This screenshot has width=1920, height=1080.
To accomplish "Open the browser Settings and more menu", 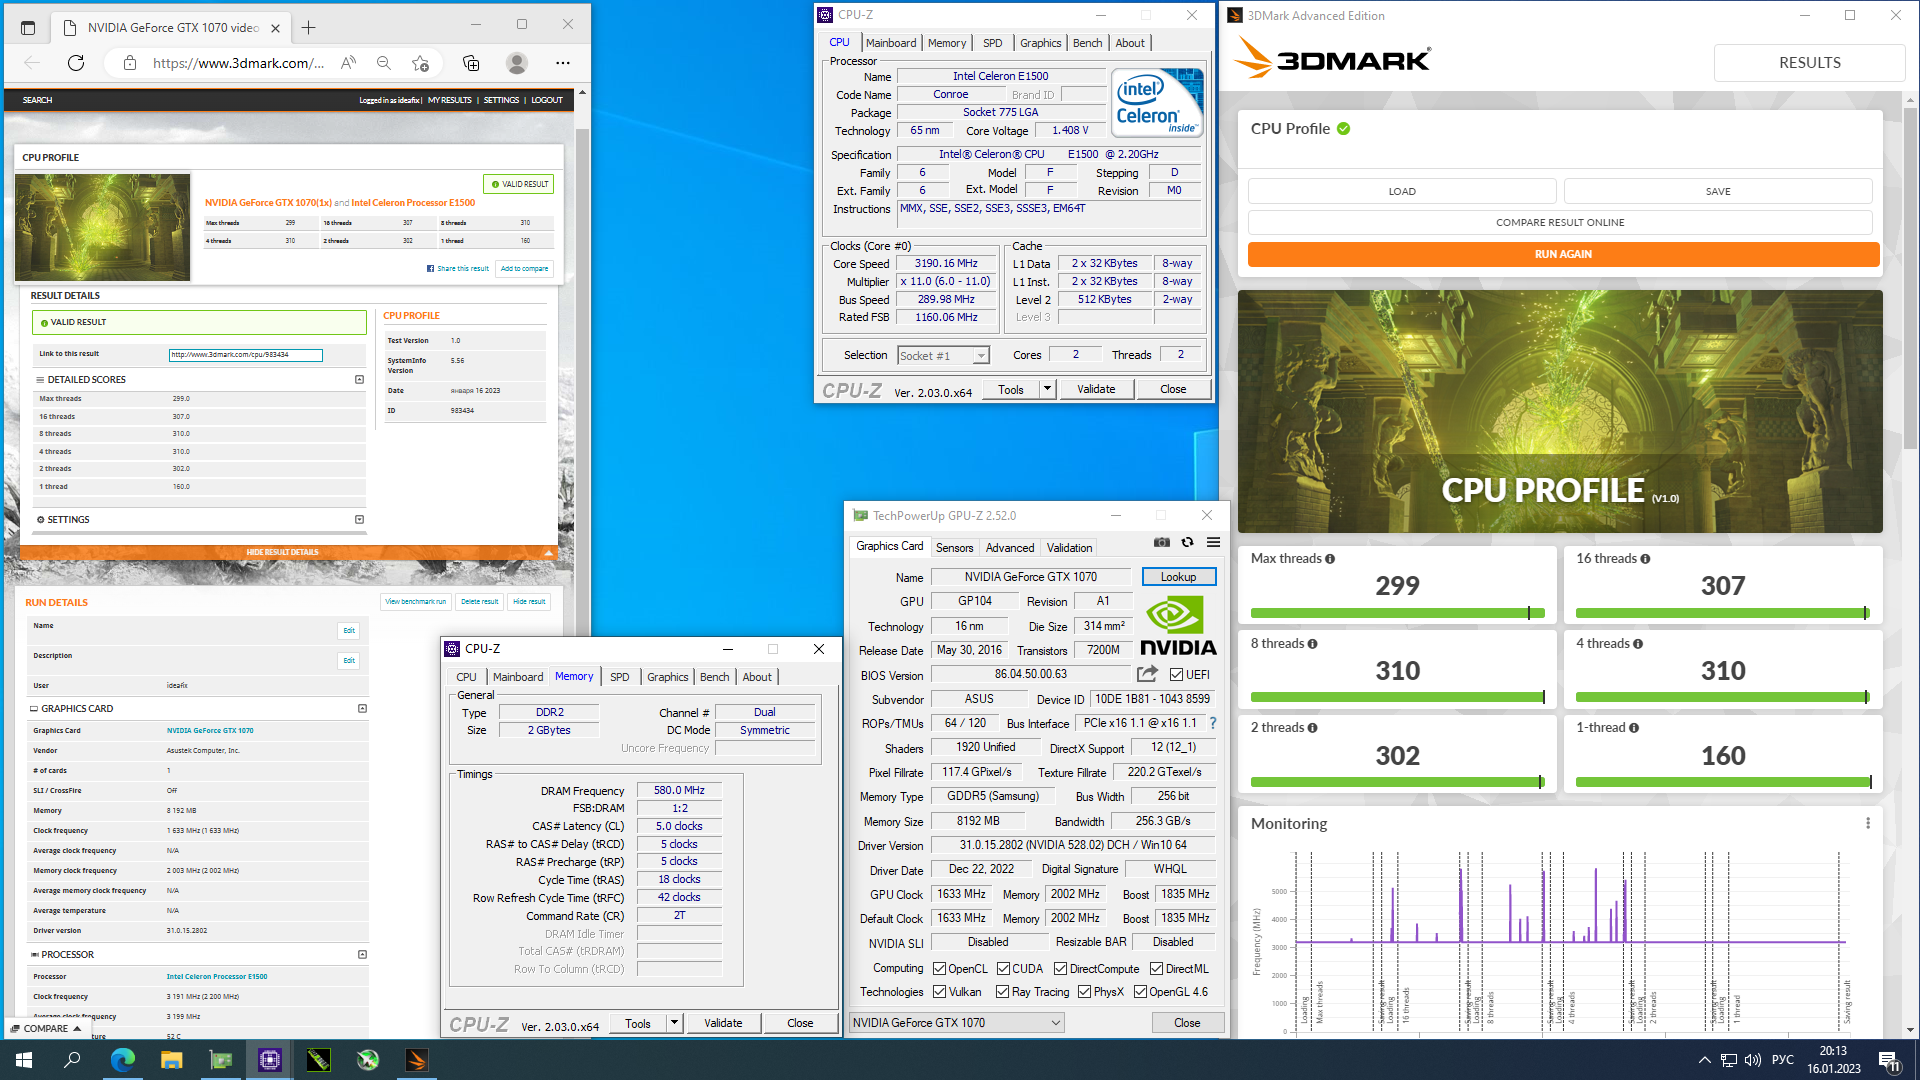I will tap(563, 63).
